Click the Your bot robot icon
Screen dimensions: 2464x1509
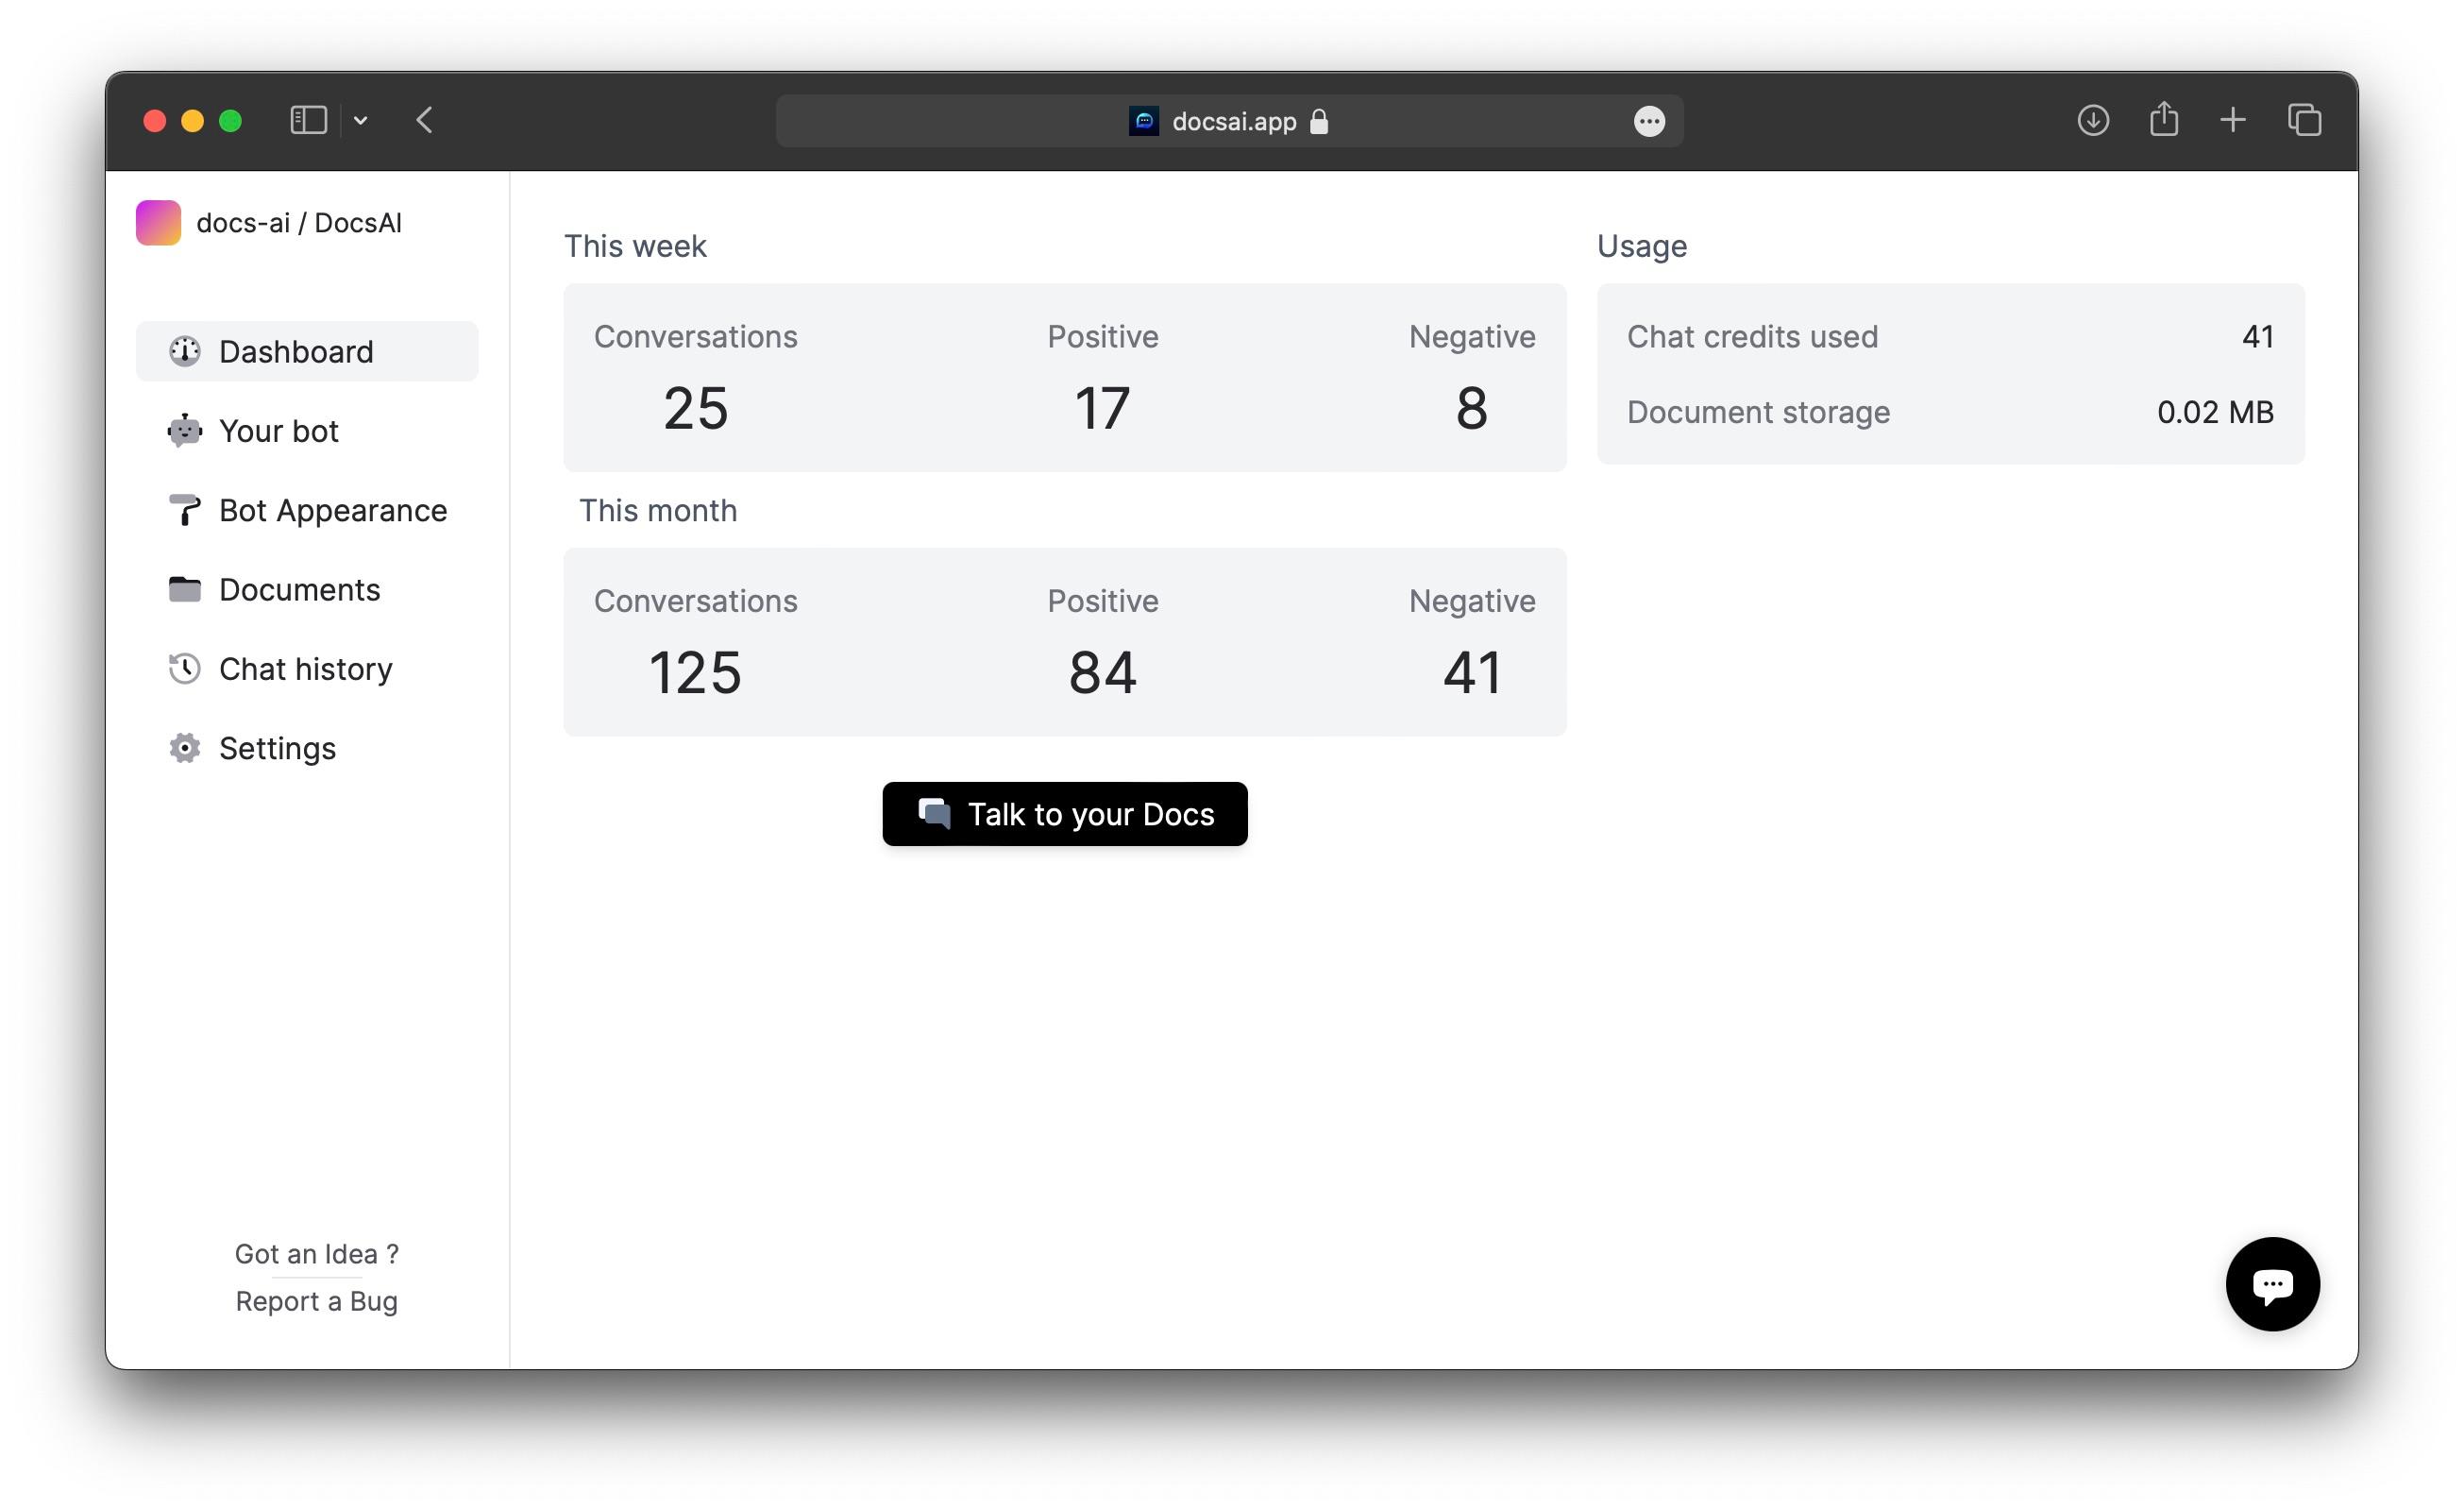[x=184, y=431]
